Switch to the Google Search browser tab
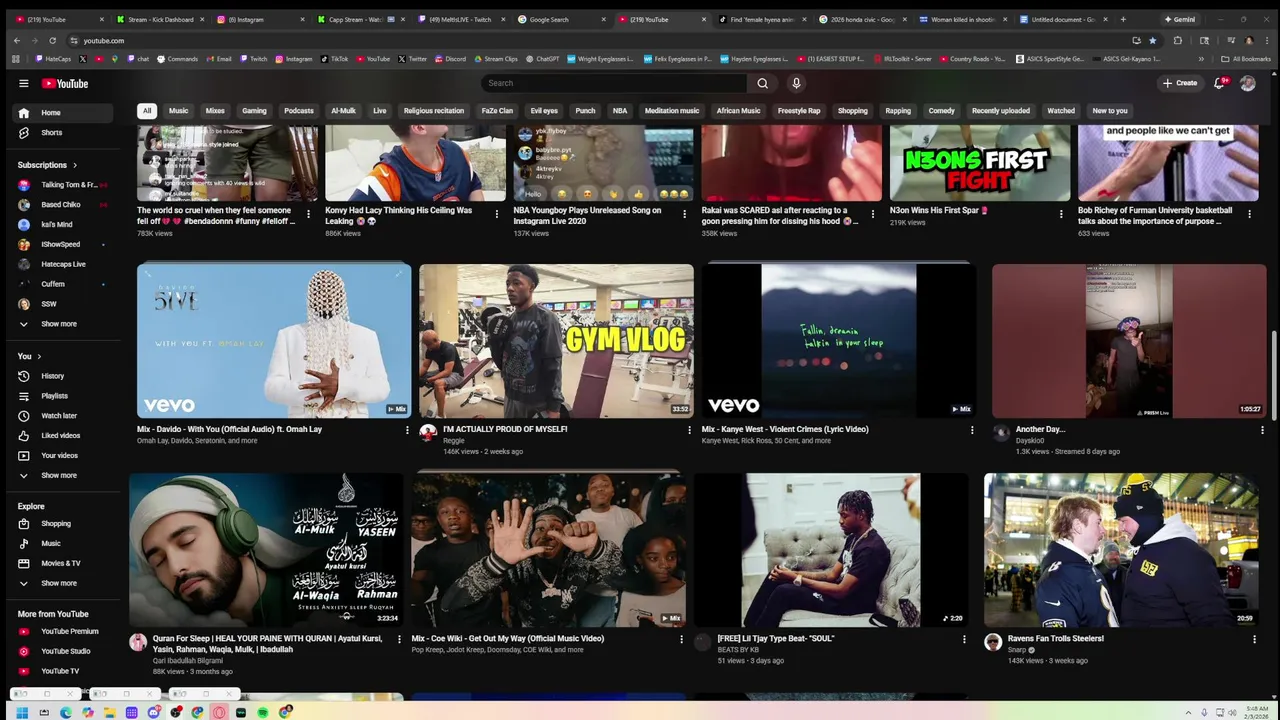 560,19
